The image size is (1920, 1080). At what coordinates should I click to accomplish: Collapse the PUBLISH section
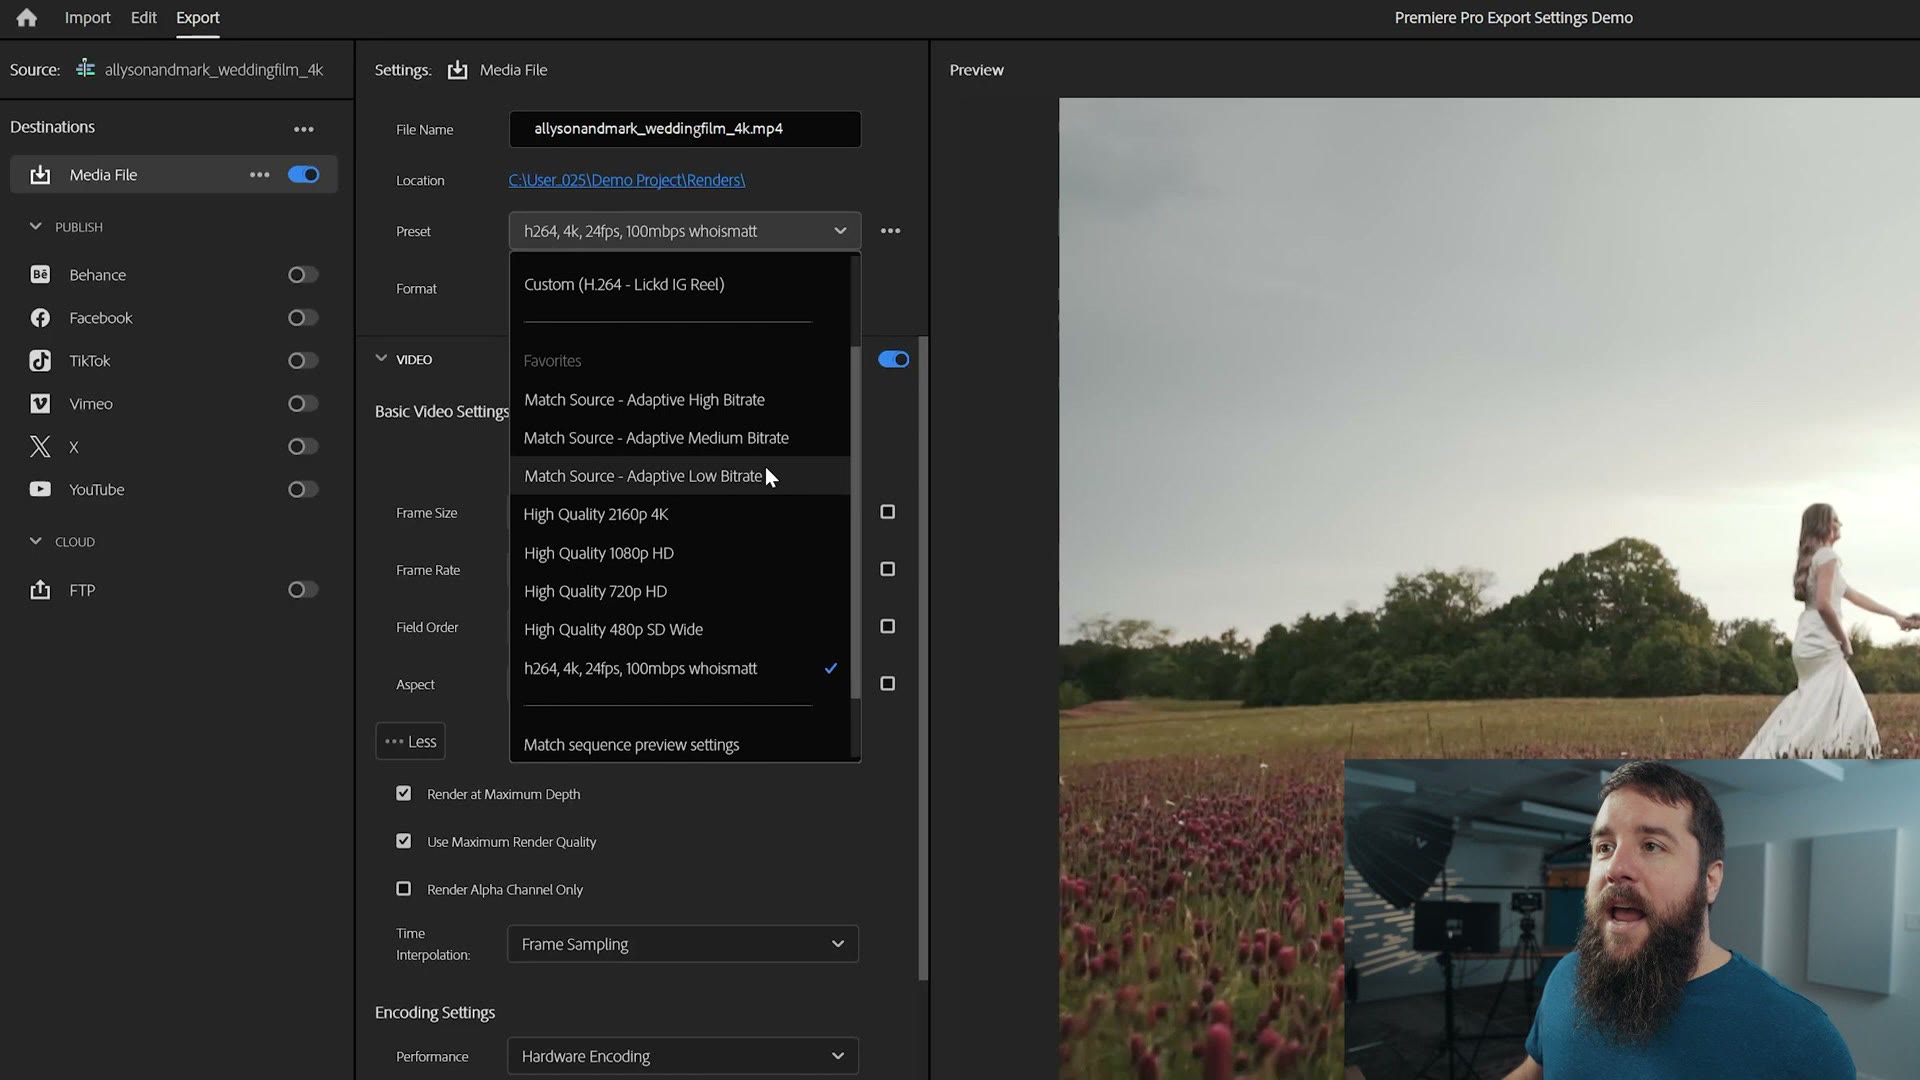36,227
